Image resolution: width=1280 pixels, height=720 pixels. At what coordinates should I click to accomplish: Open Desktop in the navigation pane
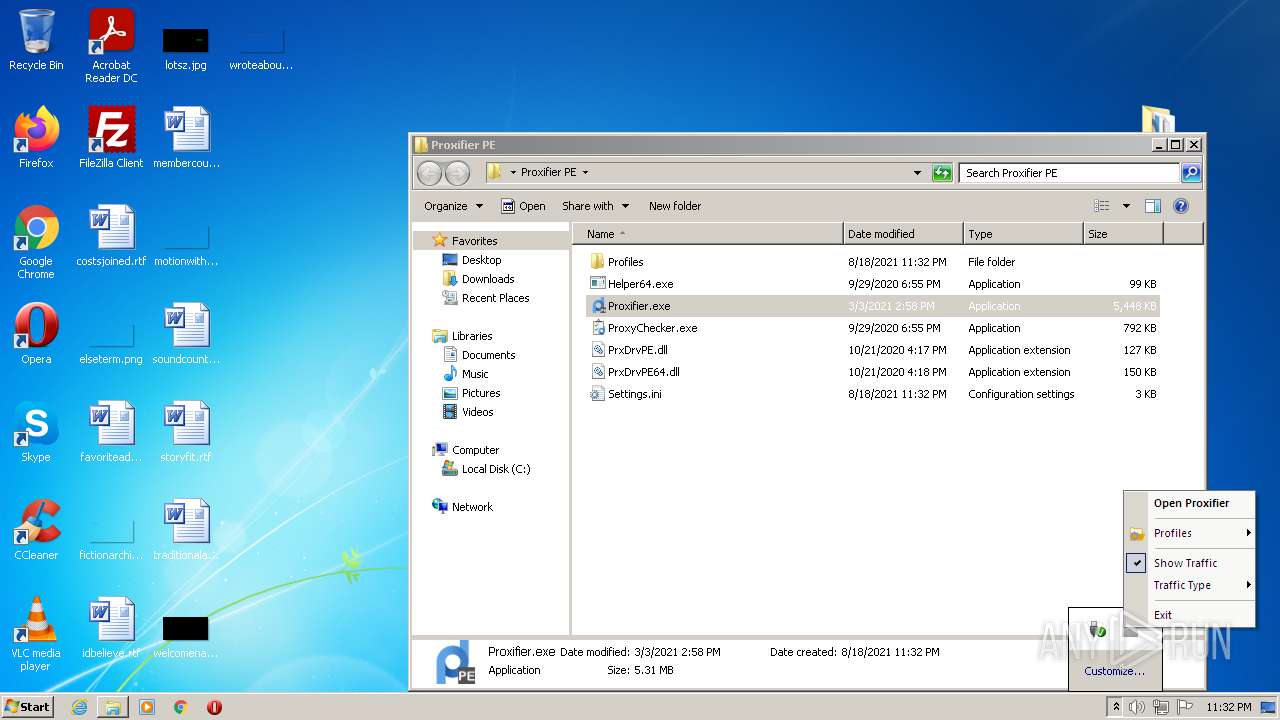[x=481, y=260]
